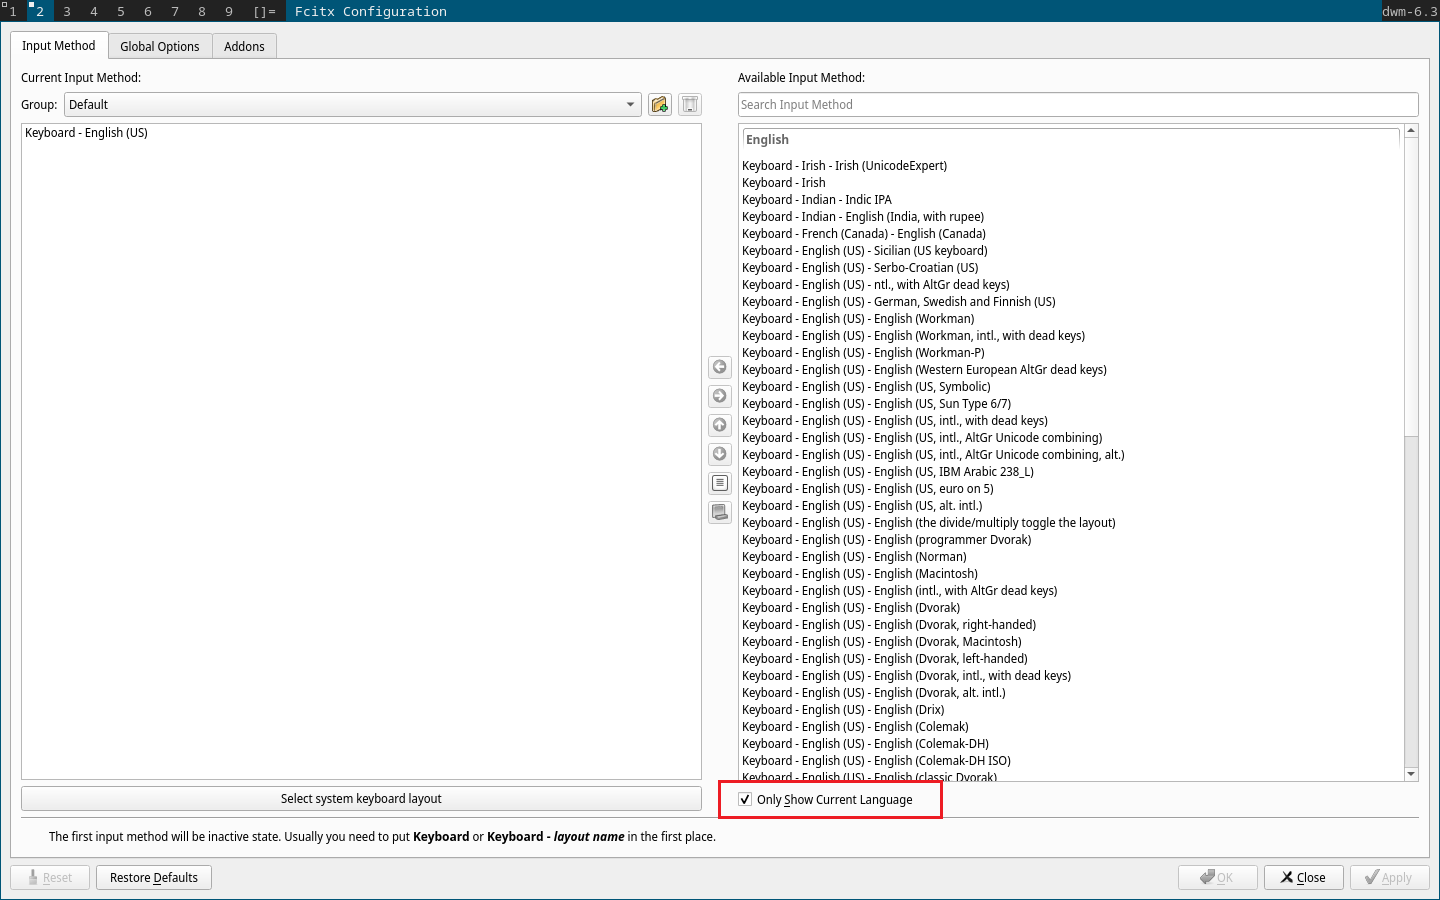Click the move up arrow button
This screenshot has height=900, width=1440.
point(720,425)
